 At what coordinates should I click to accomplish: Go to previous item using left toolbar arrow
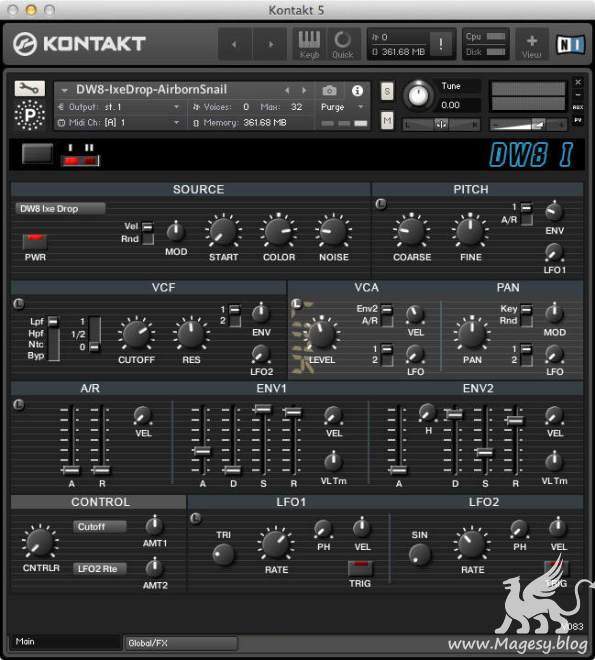tap(234, 44)
